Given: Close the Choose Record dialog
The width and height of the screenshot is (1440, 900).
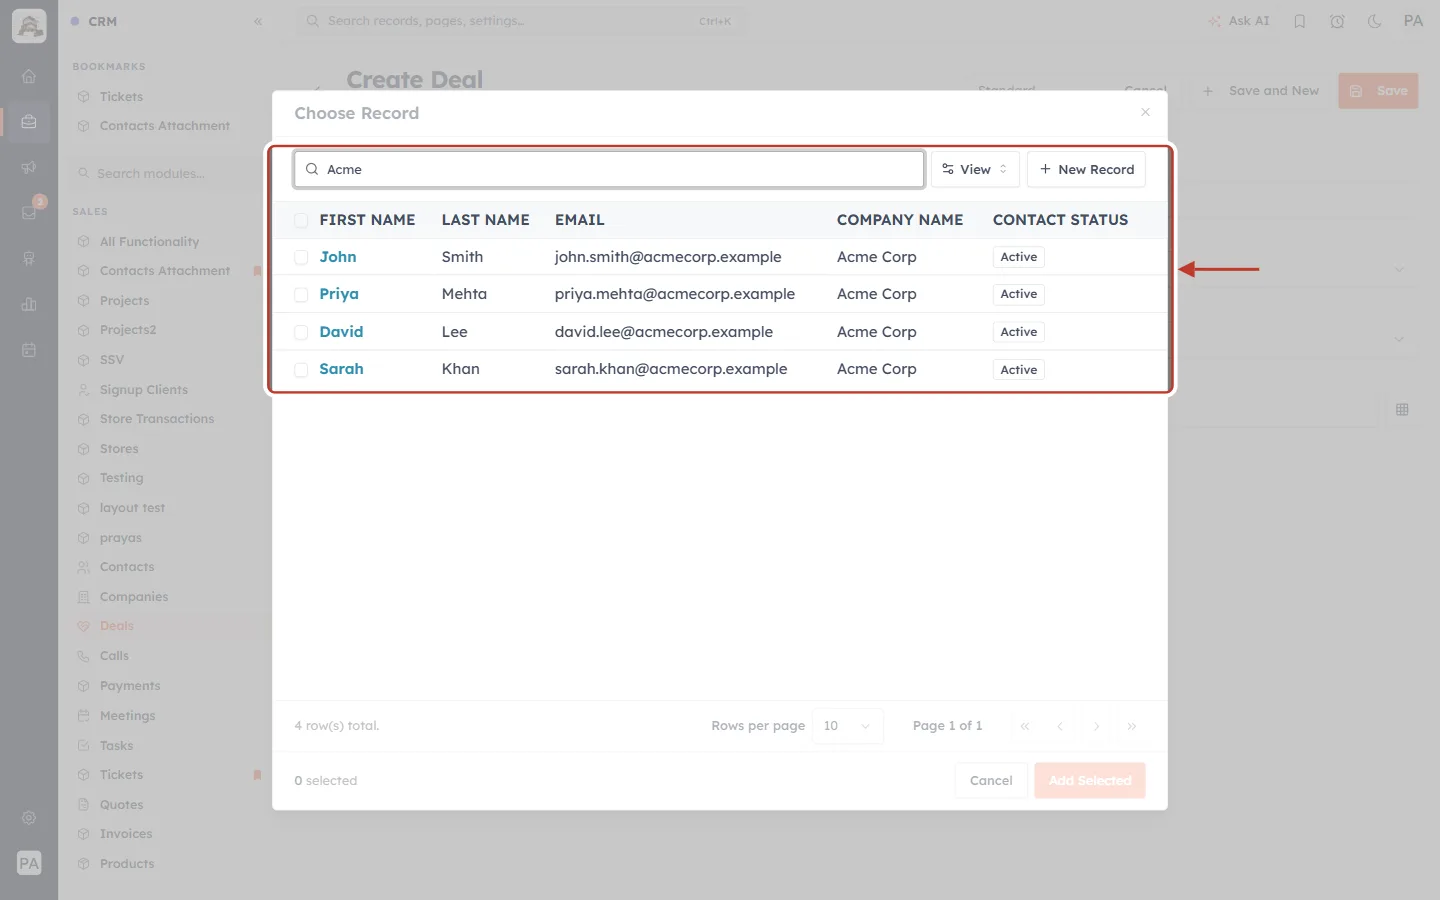Looking at the screenshot, I should pos(1145,112).
